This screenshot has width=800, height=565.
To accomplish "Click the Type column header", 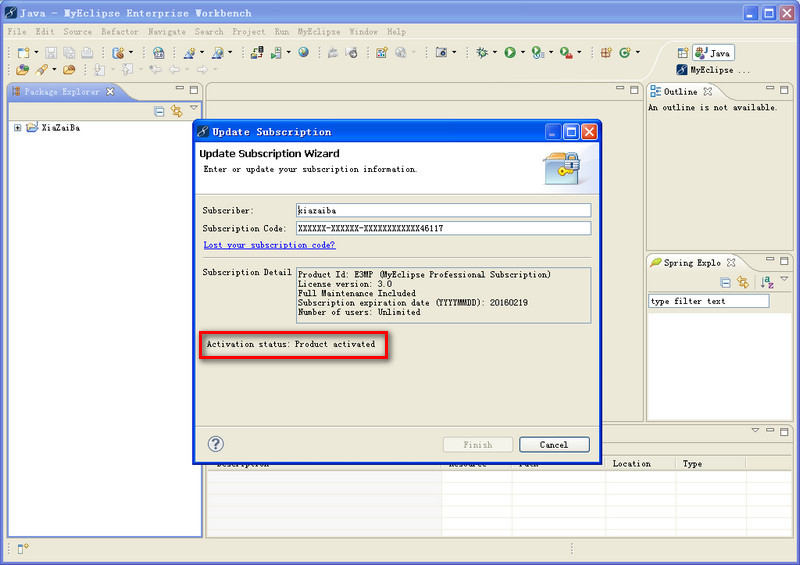I will 711,463.
